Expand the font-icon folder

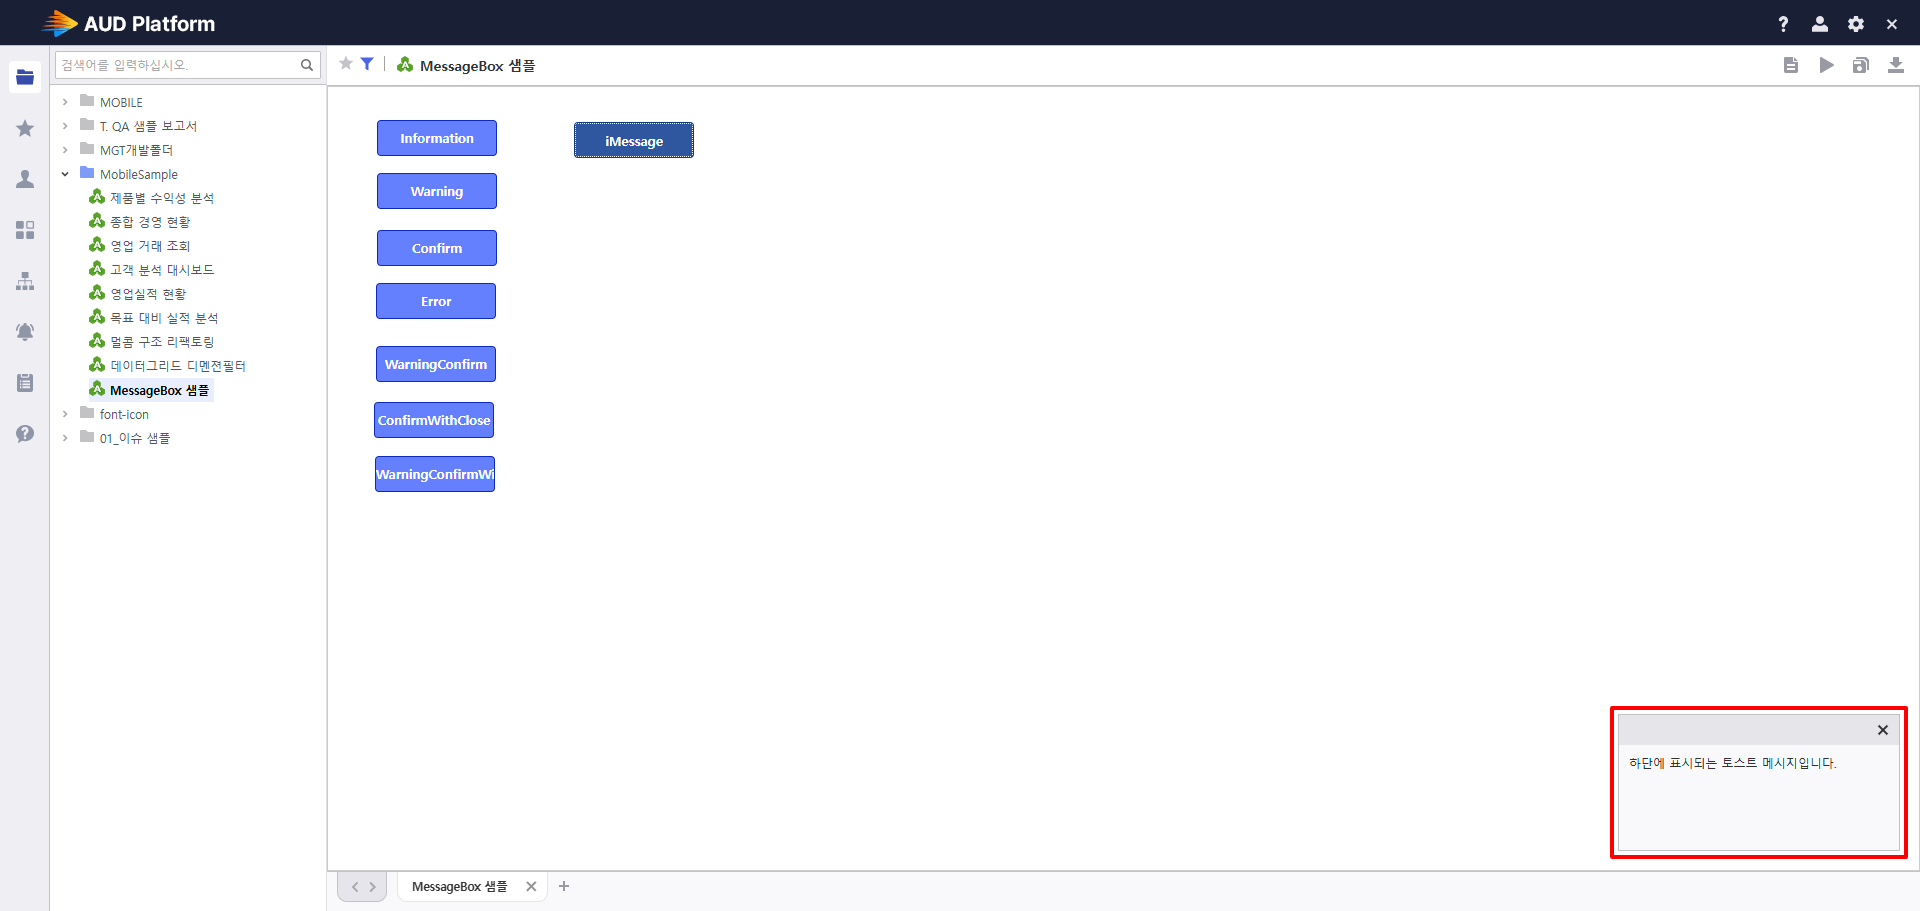pos(65,414)
